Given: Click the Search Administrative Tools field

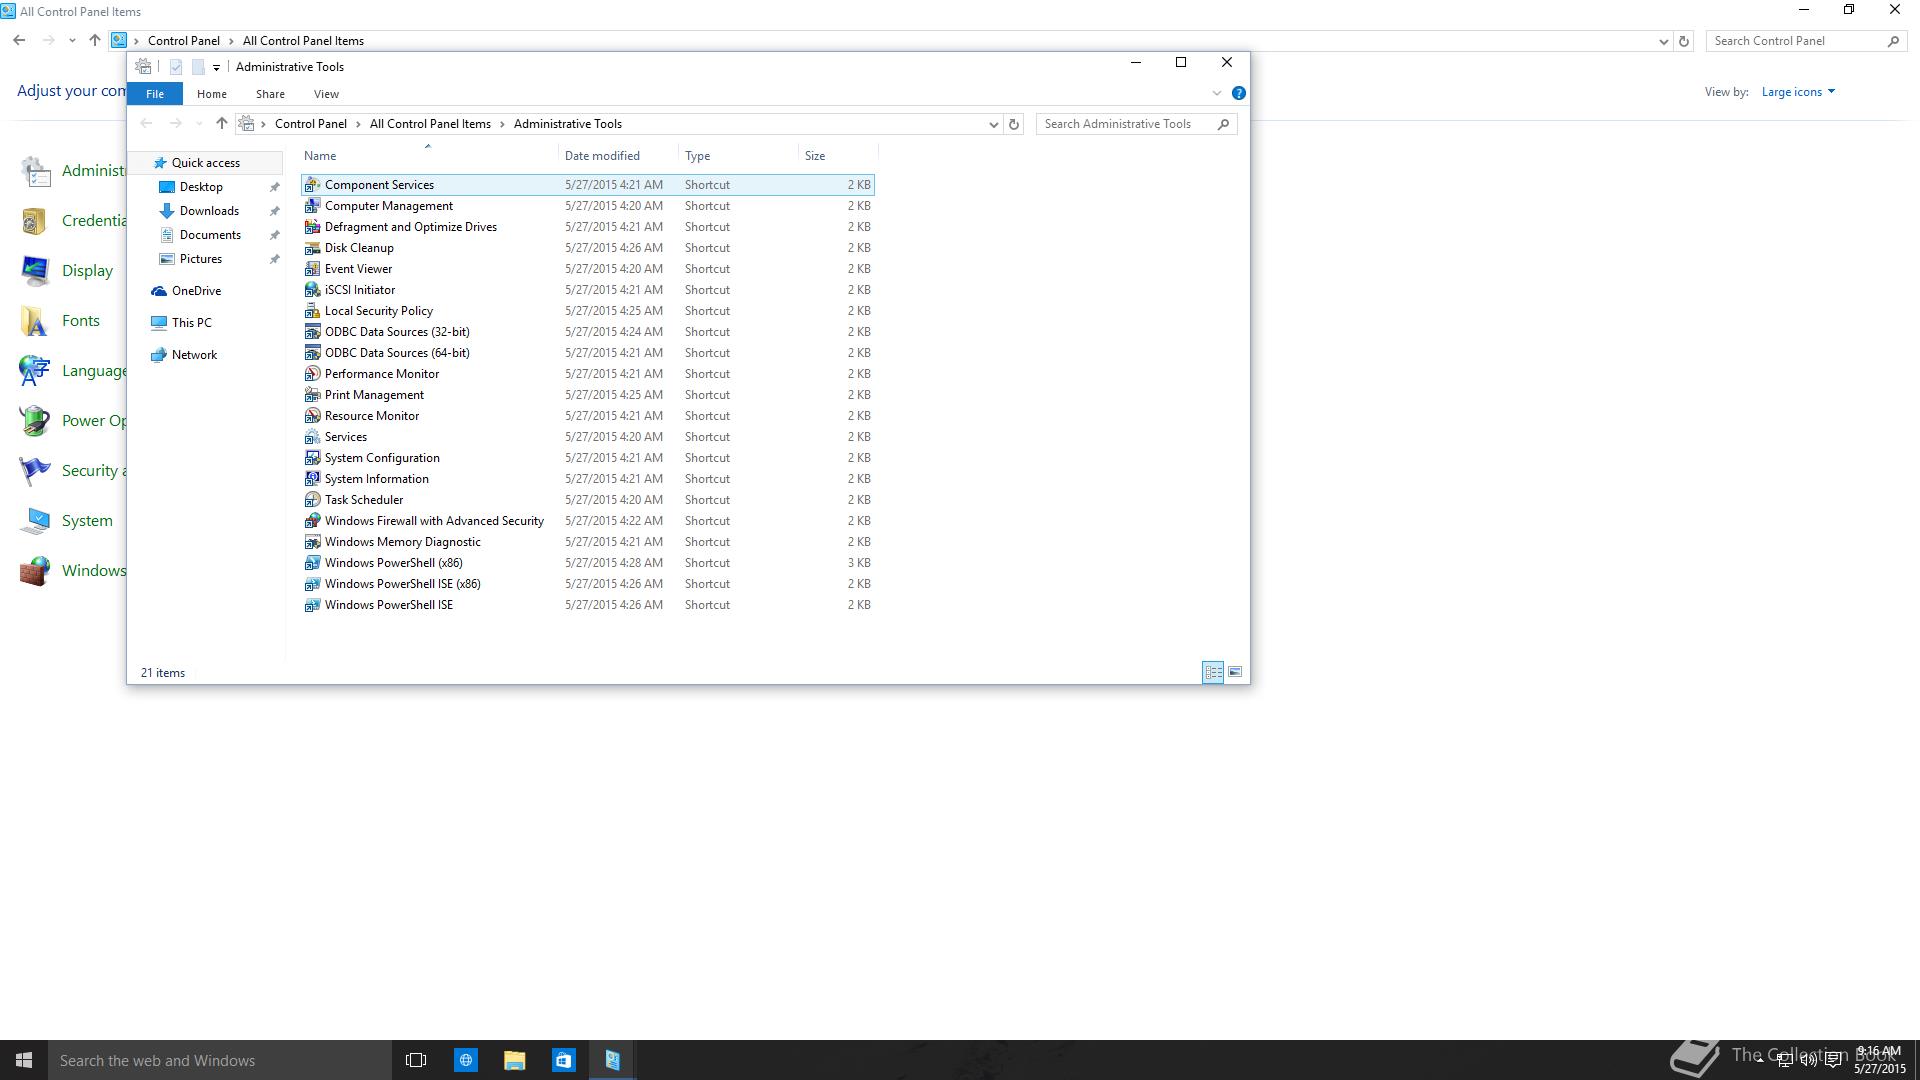Looking at the screenshot, I should [x=1136, y=124].
